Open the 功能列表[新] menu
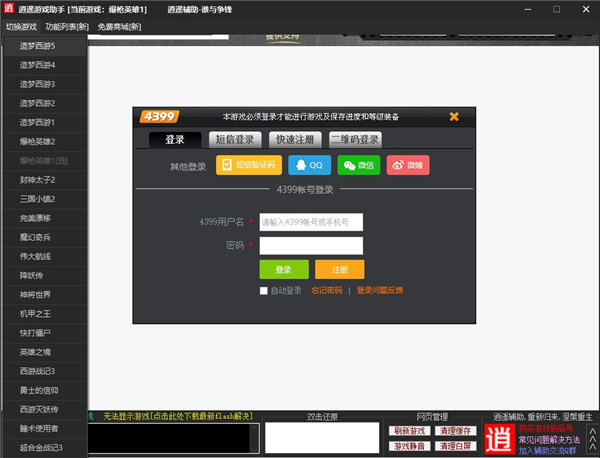The width and height of the screenshot is (600, 458). [67, 27]
